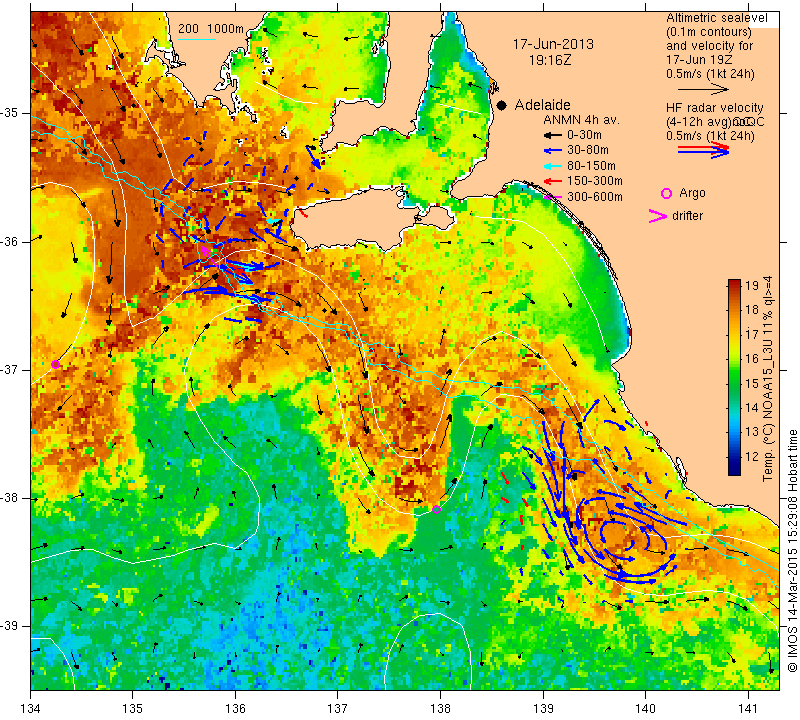Viewport: 800px width, 720px height.
Task: Click the black Adelaide city dot marker
Action: coord(502,105)
